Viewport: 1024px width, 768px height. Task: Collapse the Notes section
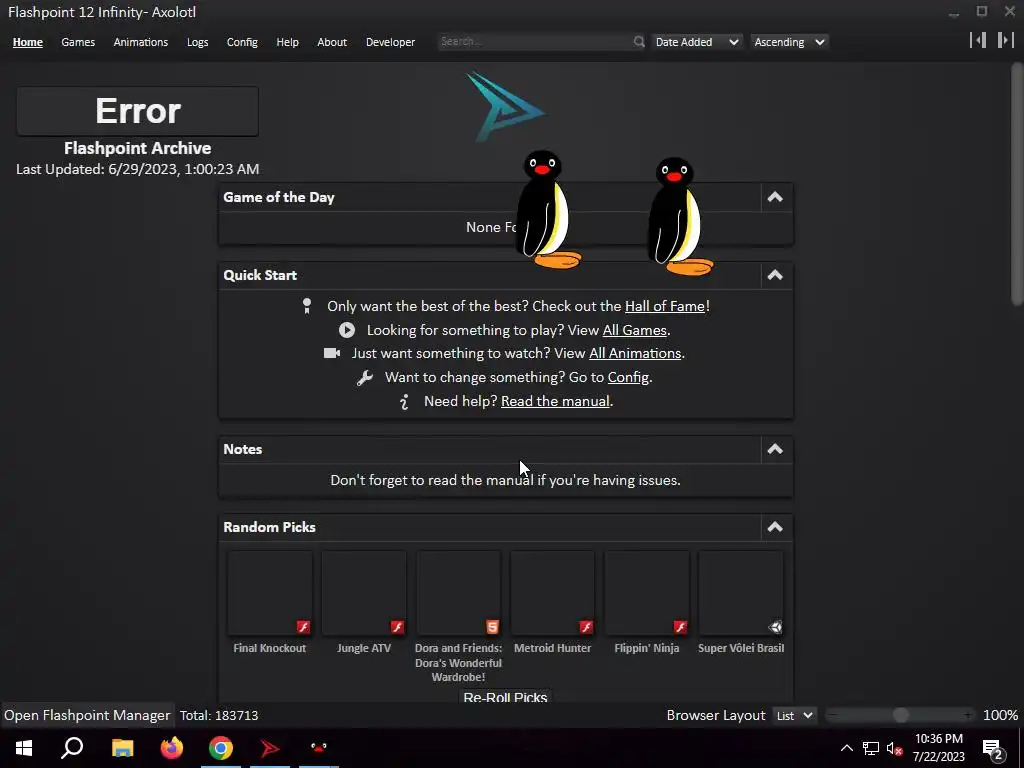point(775,449)
